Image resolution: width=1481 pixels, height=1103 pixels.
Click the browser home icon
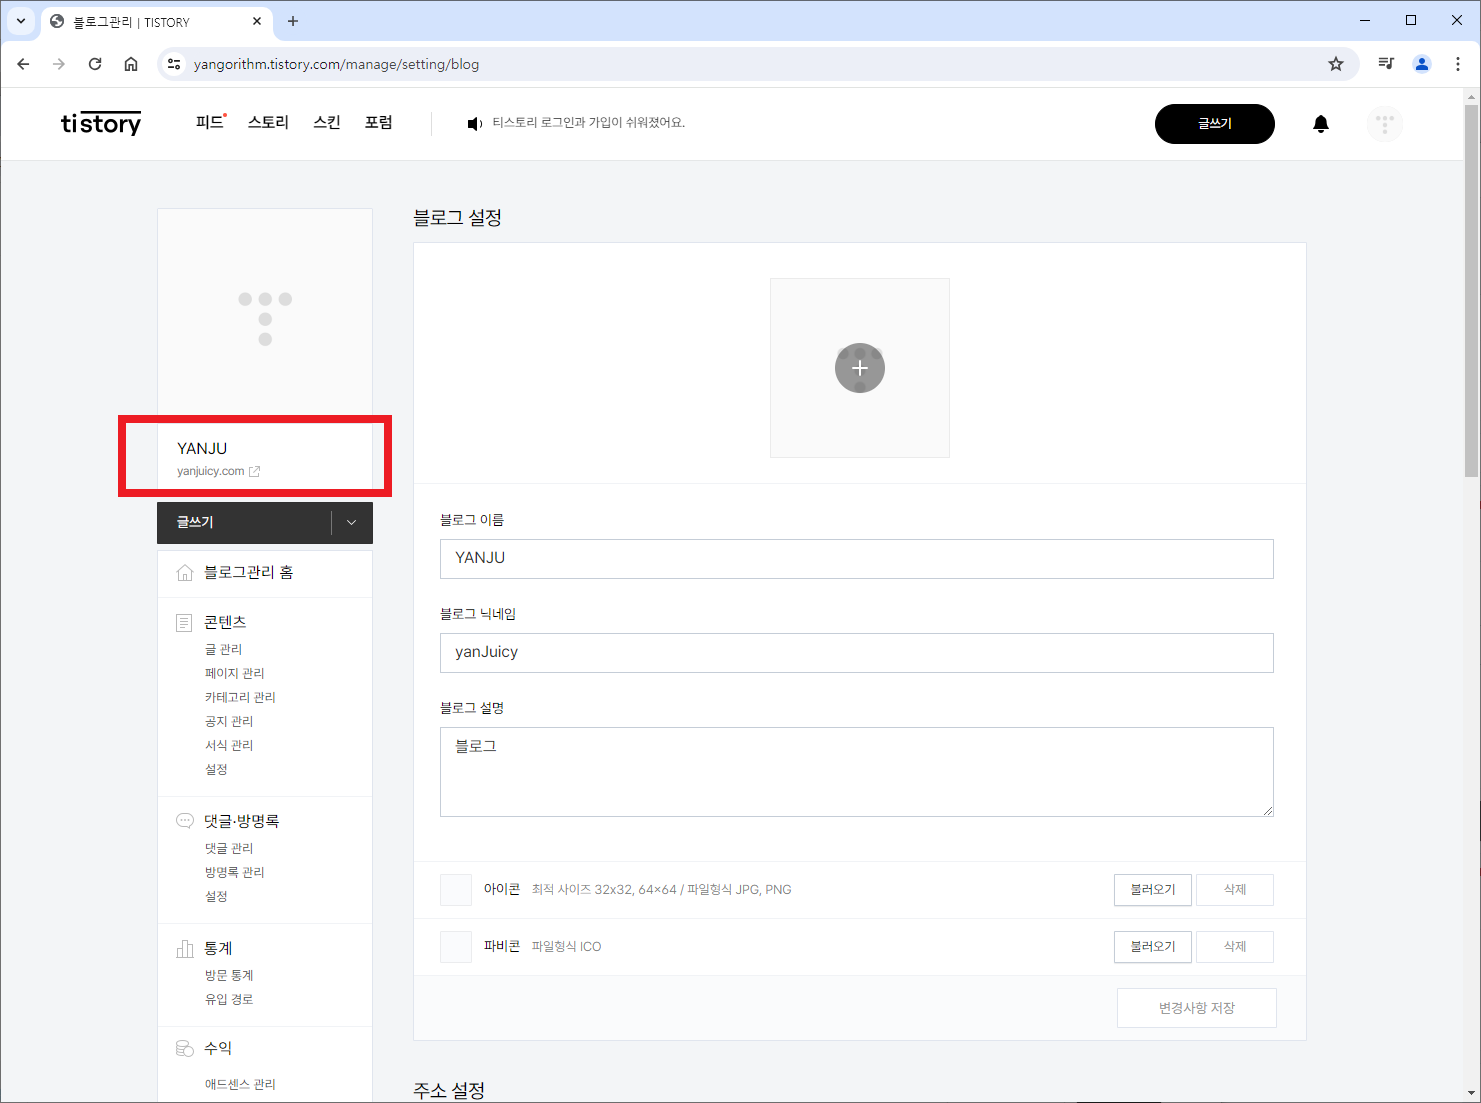(x=131, y=64)
